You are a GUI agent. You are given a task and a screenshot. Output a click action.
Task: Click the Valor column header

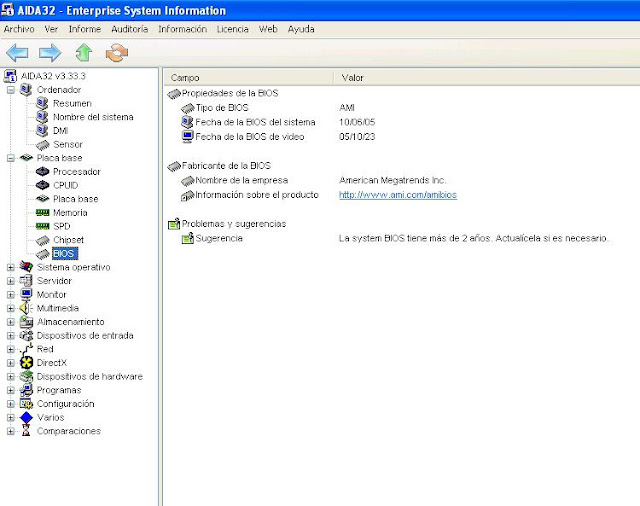coord(487,78)
